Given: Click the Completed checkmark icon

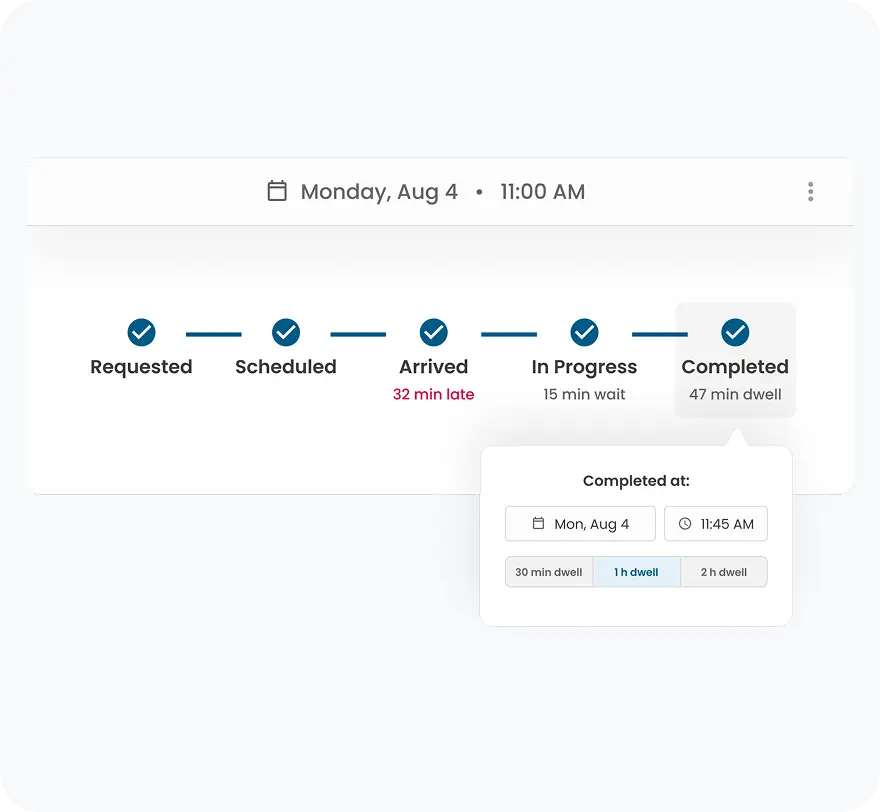Looking at the screenshot, I should [x=736, y=333].
